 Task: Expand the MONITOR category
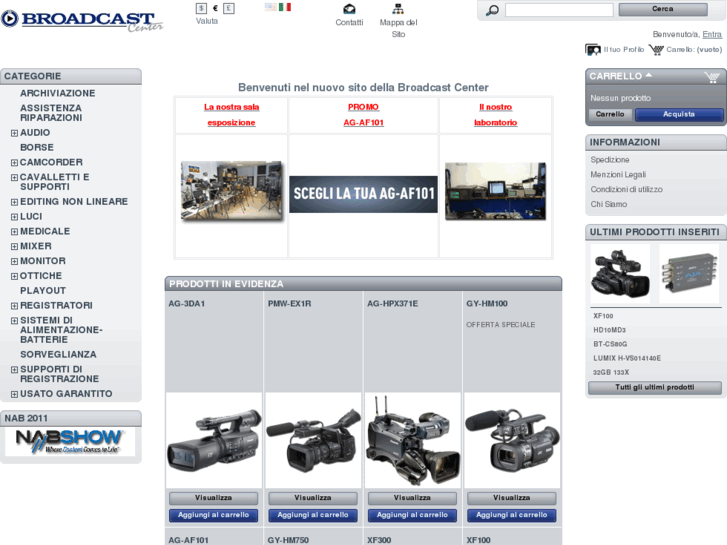click(x=14, y=262)
